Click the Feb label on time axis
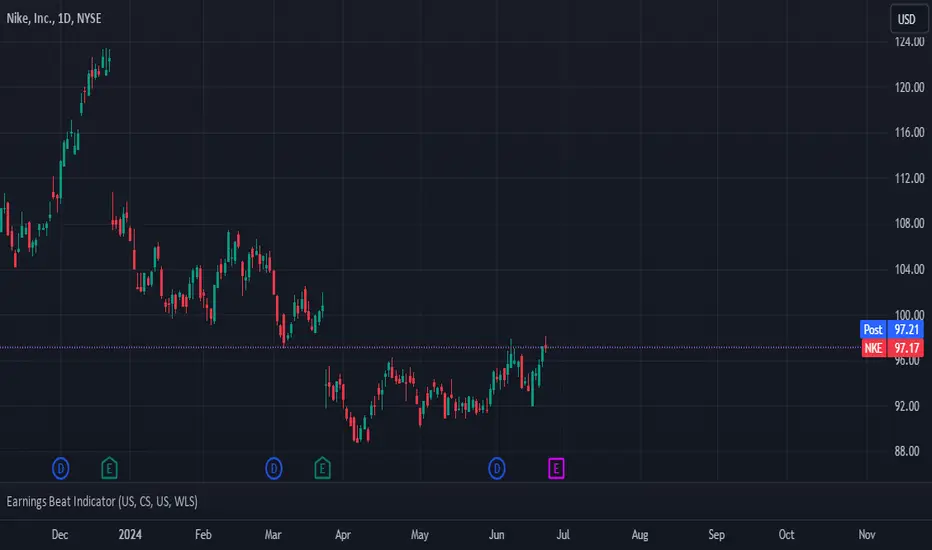This screenshot has width=932, height=550. coord(203,535)
